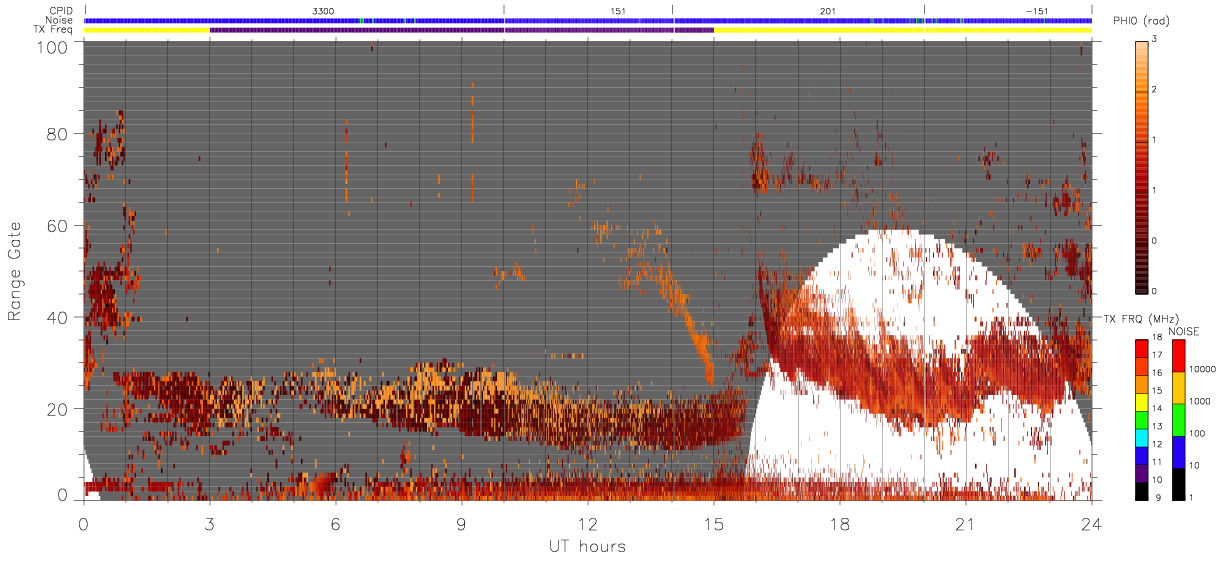Click the CPID row label
The image size is (1228, 567).
(x=62, y=11)
